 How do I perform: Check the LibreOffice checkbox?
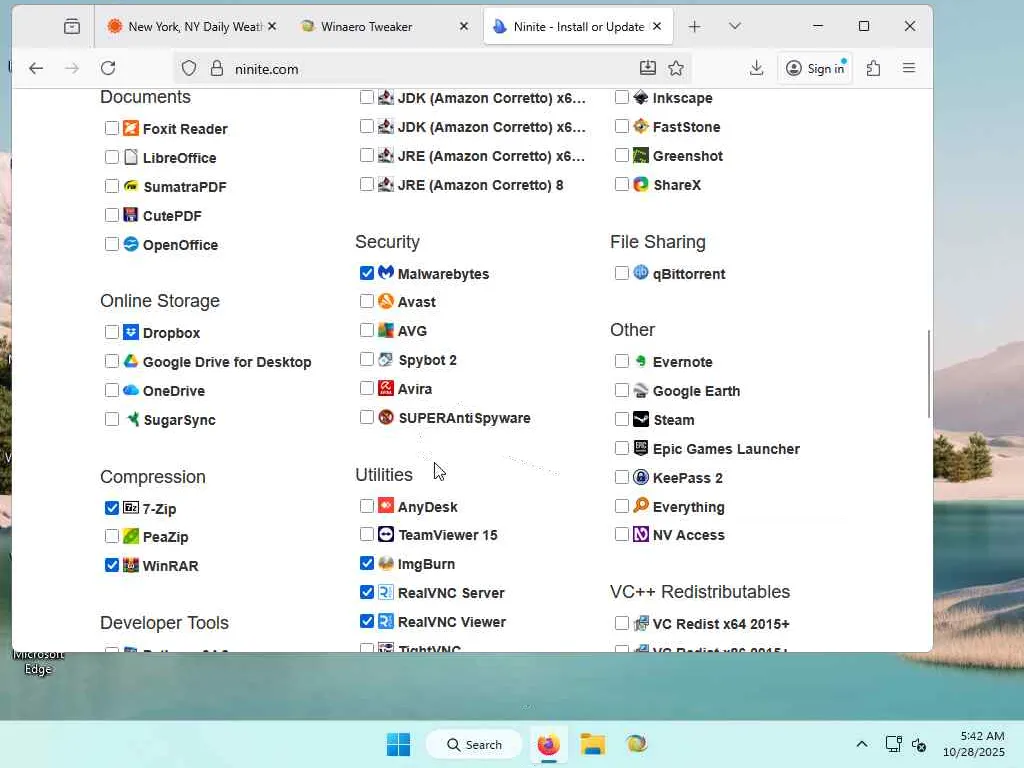coord(112,157)
